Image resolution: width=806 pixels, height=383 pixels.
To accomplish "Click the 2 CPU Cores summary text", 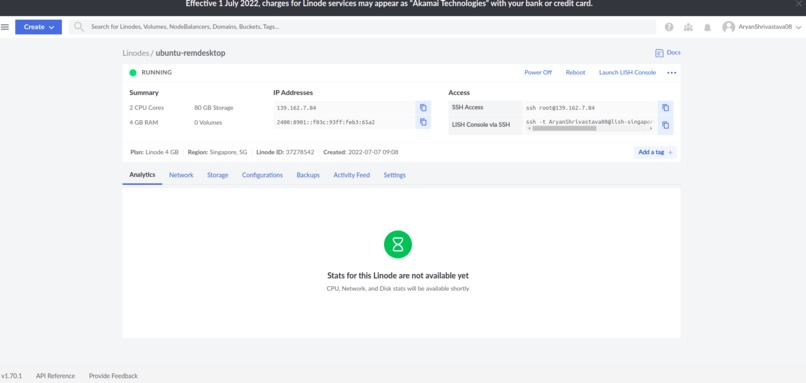I will (x=146, y=108).
